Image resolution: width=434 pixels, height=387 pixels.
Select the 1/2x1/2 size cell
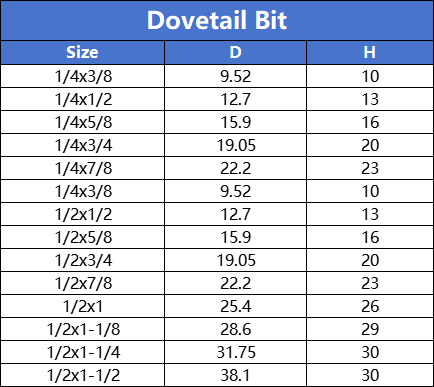pyautogui.click(x=82, y=214)
